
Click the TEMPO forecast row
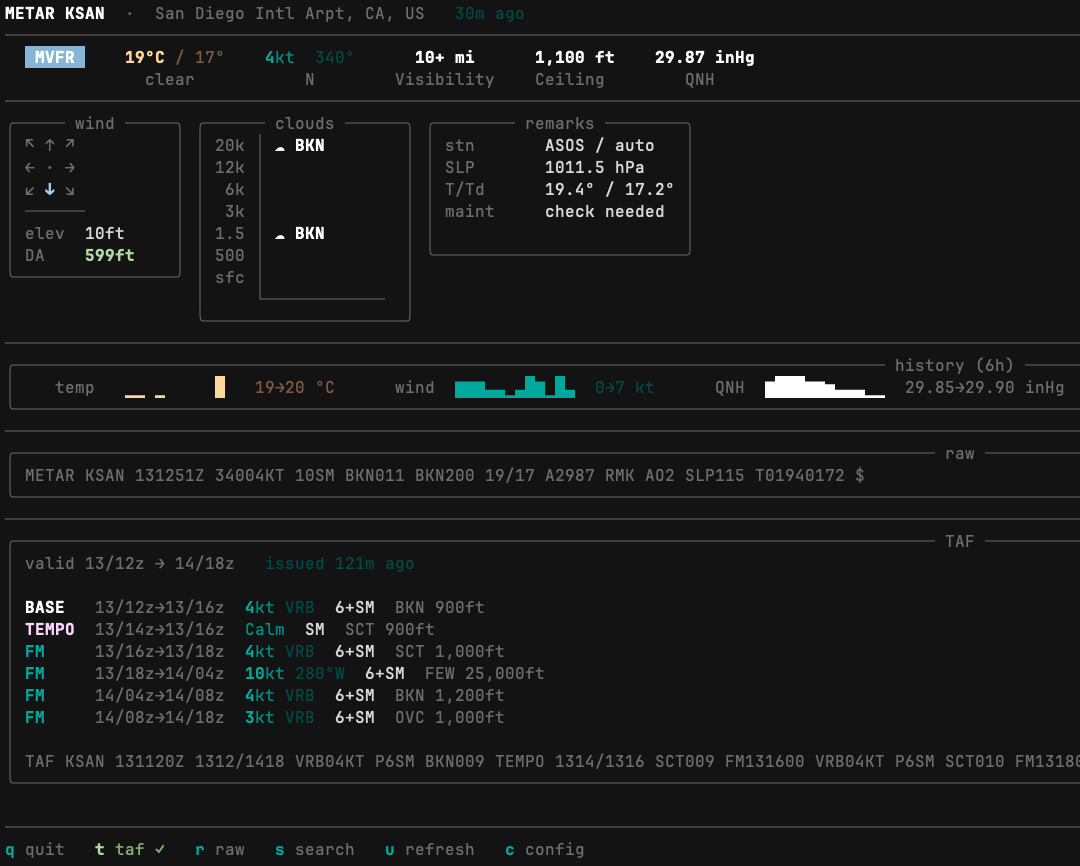pyautogui.click(x=229, y=629)
